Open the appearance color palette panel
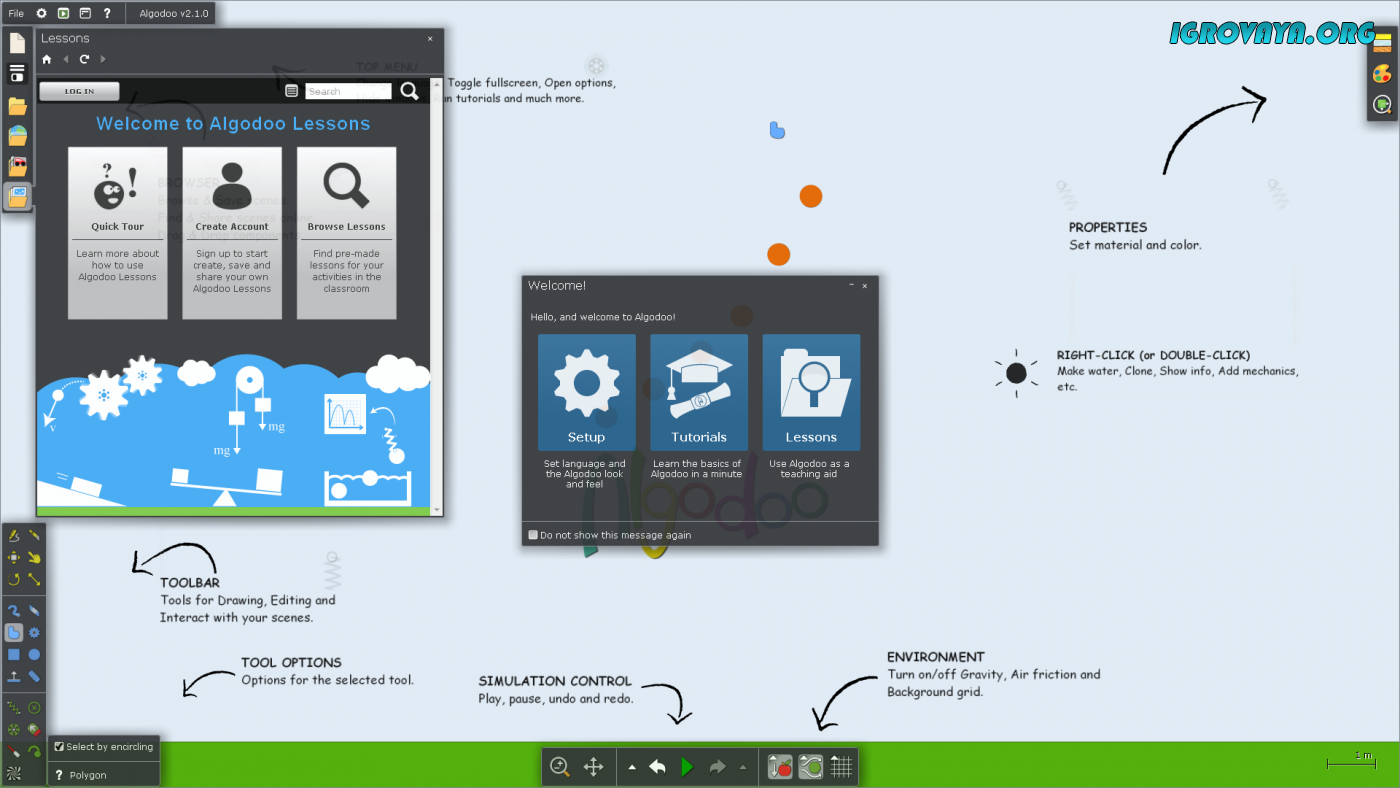Viewport: 1400px width, 788px height. [1382, 74]
